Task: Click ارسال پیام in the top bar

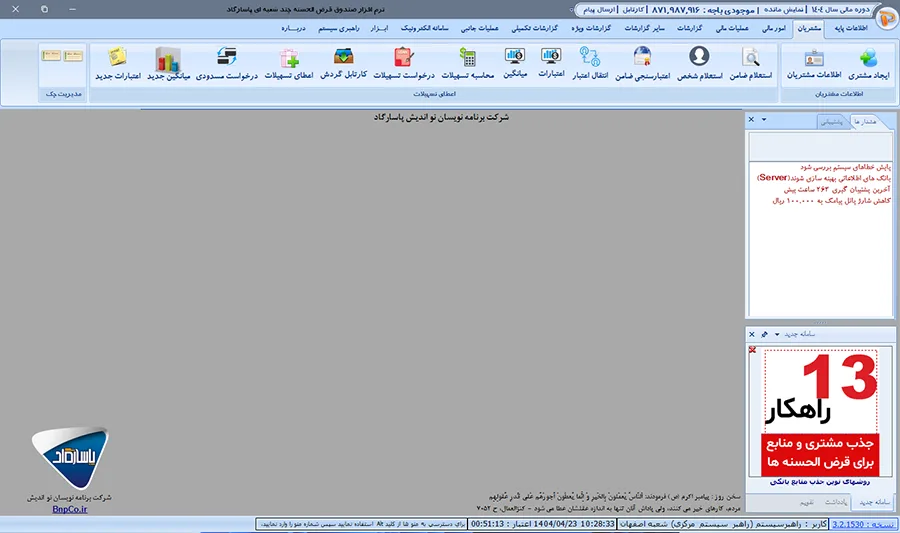Action: pyautogui.click(x=599, y=10)
